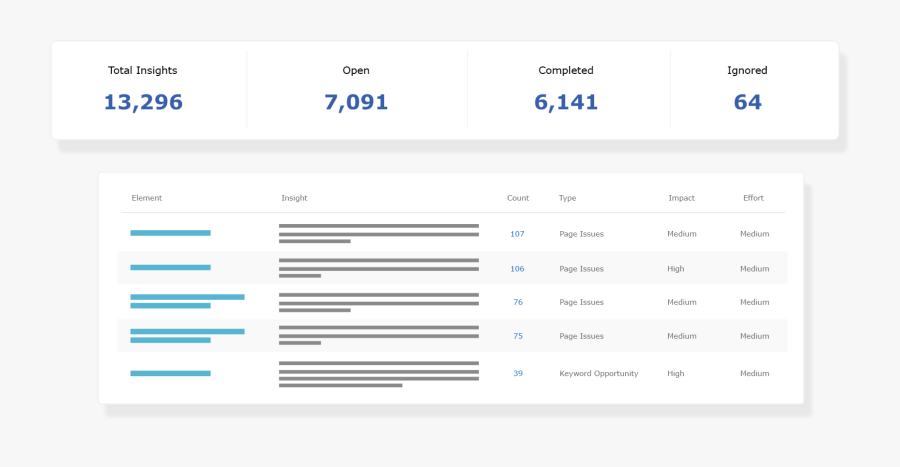Sort by the Element column header
Viewport: 900px width, 467px height.
tap(146, 198)
